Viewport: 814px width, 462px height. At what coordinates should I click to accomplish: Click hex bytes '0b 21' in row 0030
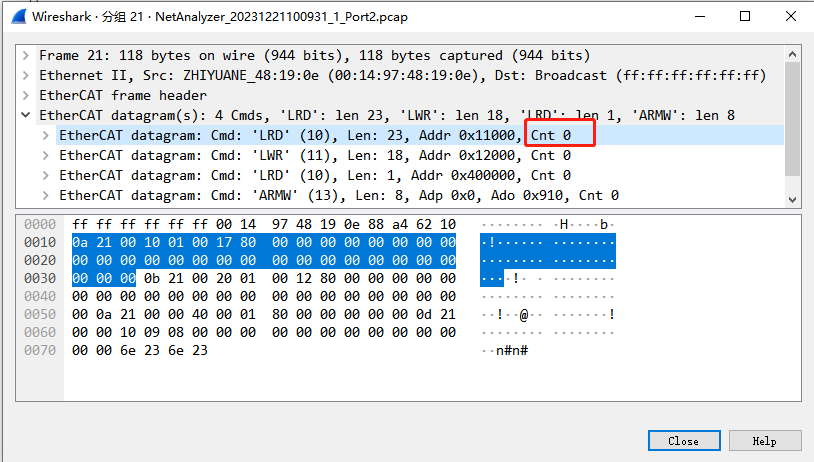pyautogui.click(x=164, y=278)
